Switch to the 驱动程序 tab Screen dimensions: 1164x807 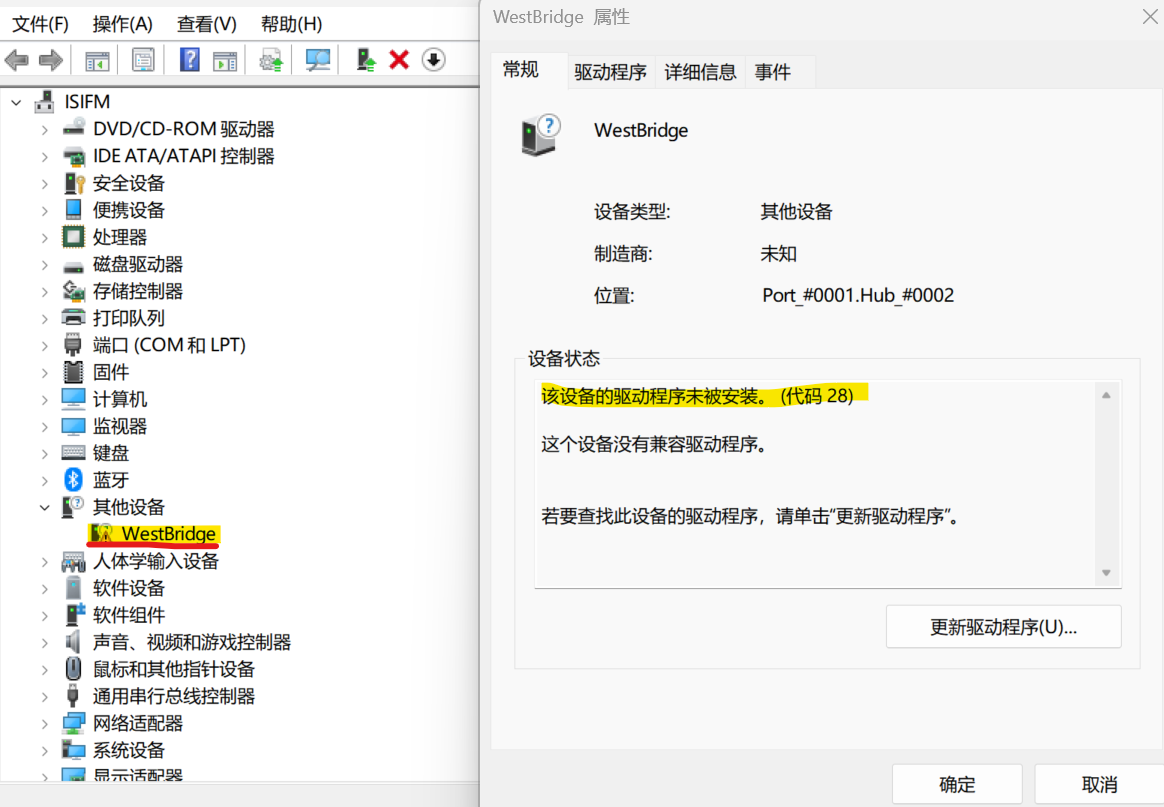[609, 71]
